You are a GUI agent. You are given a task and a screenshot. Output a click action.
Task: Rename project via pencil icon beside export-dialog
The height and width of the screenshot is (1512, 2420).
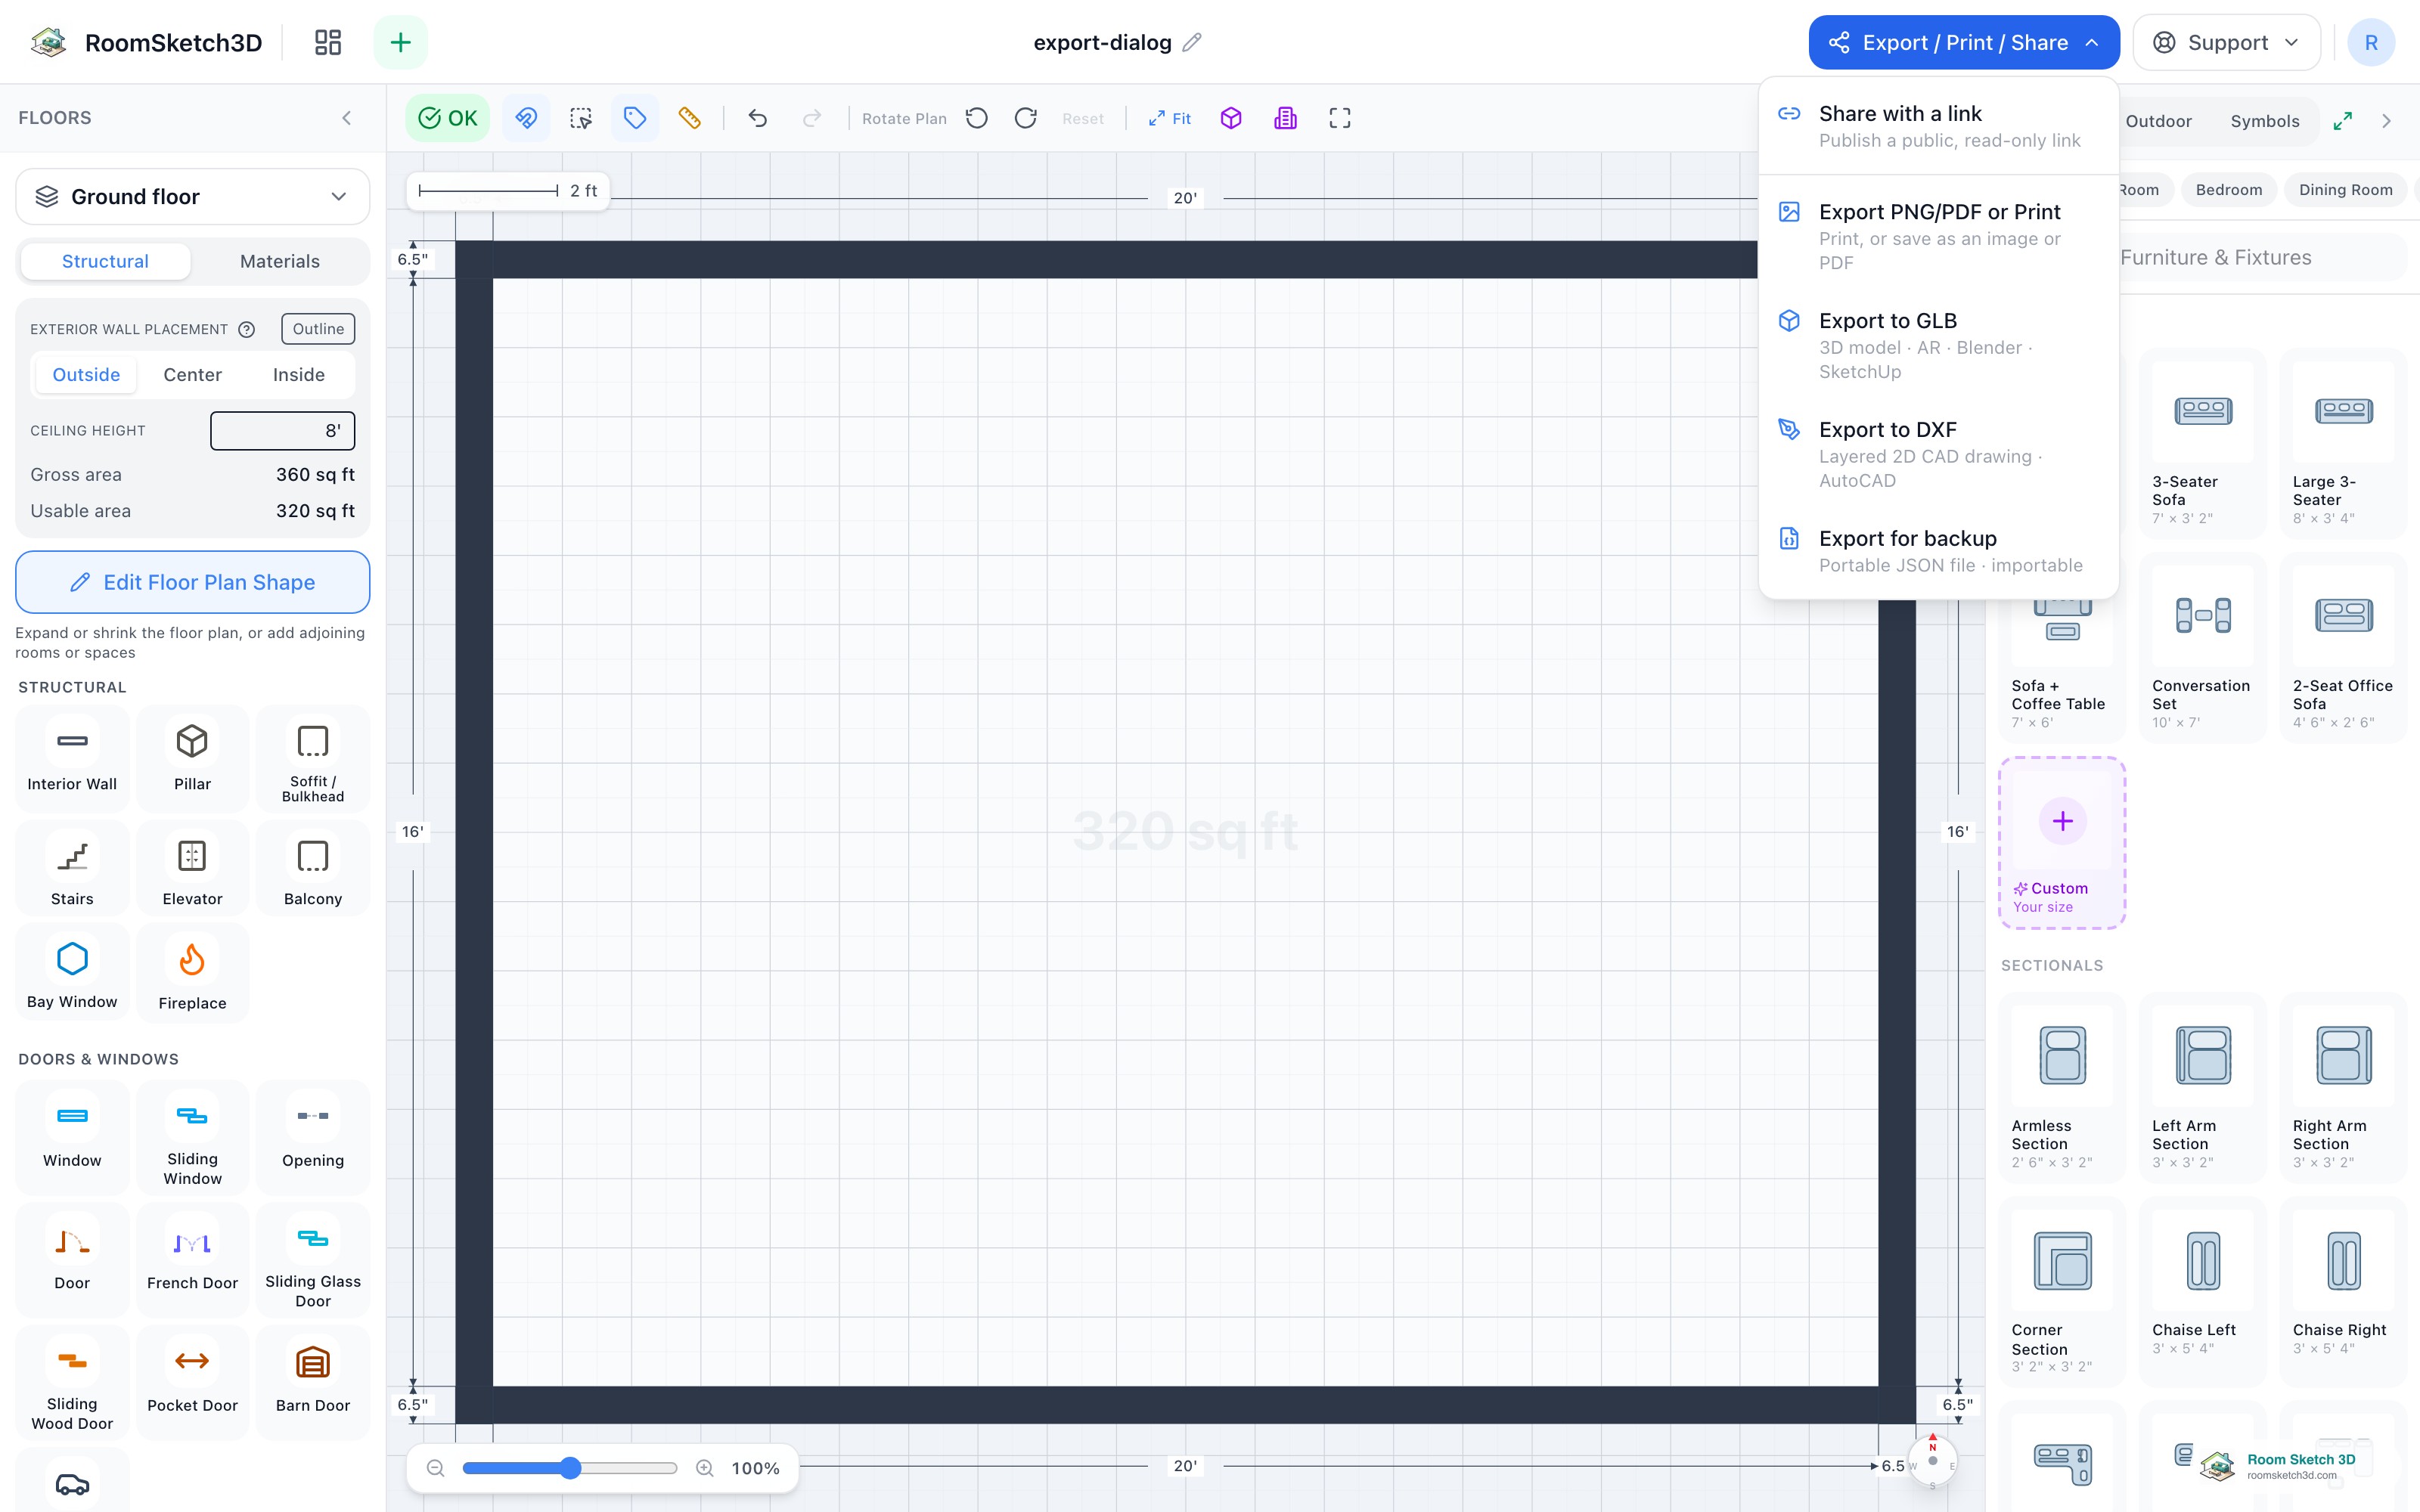(x=1191, y=42)
